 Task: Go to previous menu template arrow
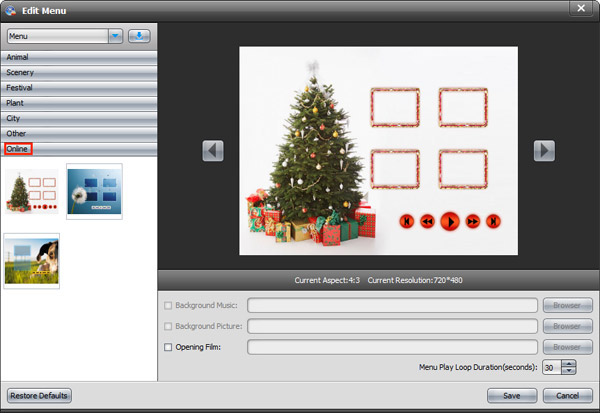[x=212, y=150]
